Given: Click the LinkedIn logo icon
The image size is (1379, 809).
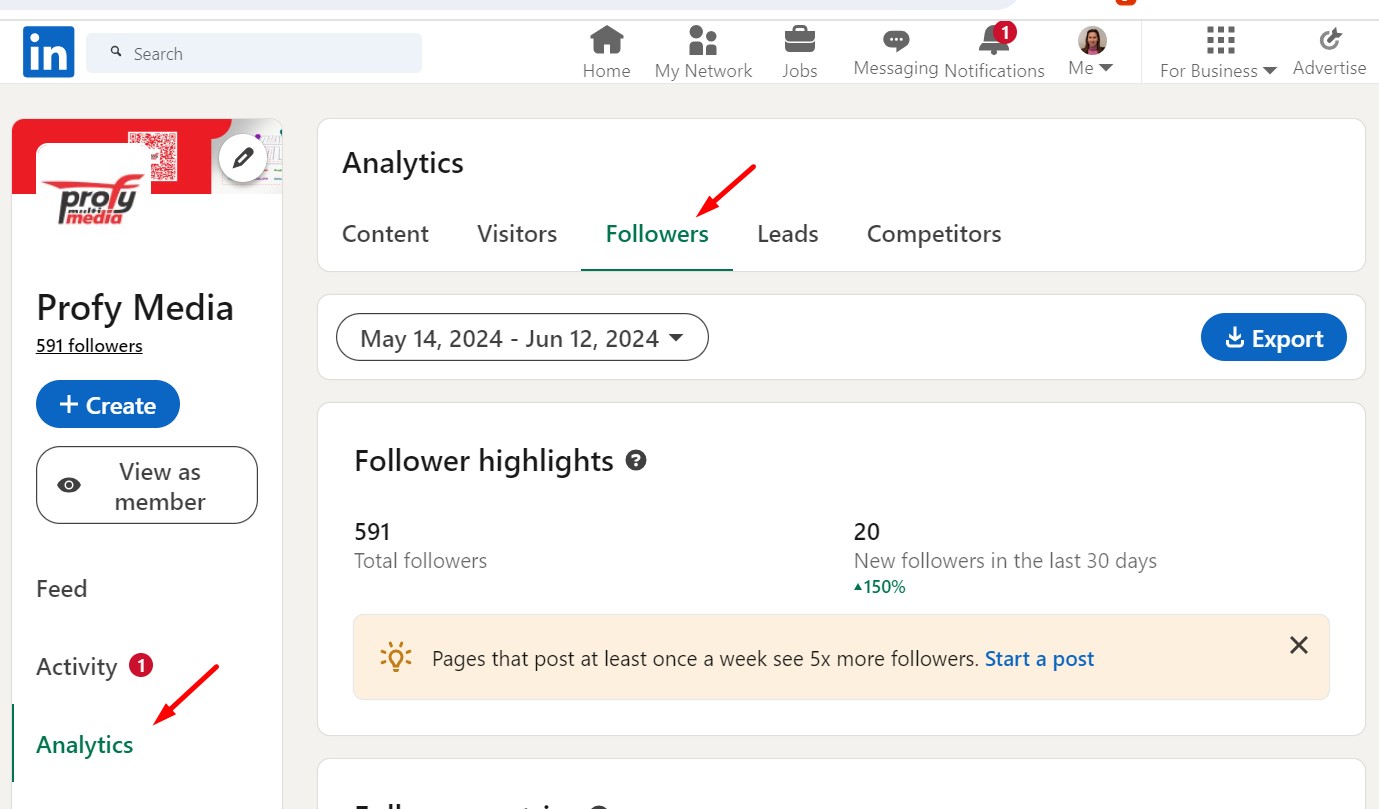Looking at the screenshot, I should (48, 52).
